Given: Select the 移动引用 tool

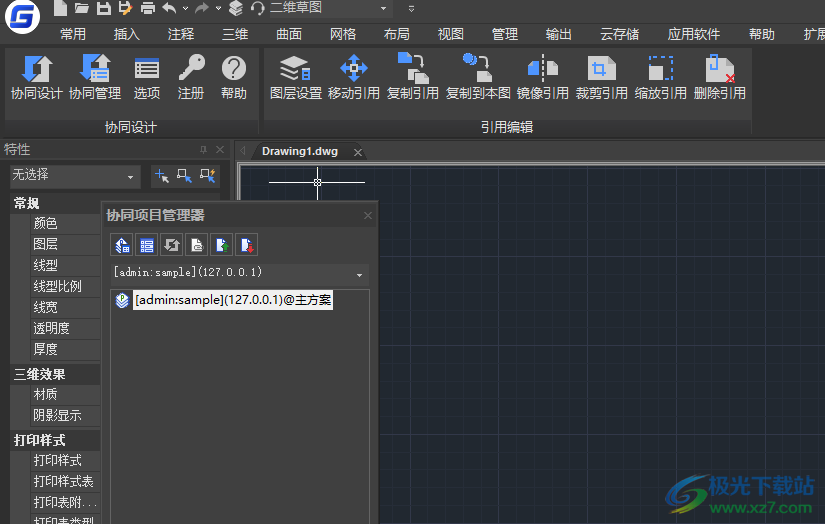Looking at the screenshot, I should (x=354, y=78).
